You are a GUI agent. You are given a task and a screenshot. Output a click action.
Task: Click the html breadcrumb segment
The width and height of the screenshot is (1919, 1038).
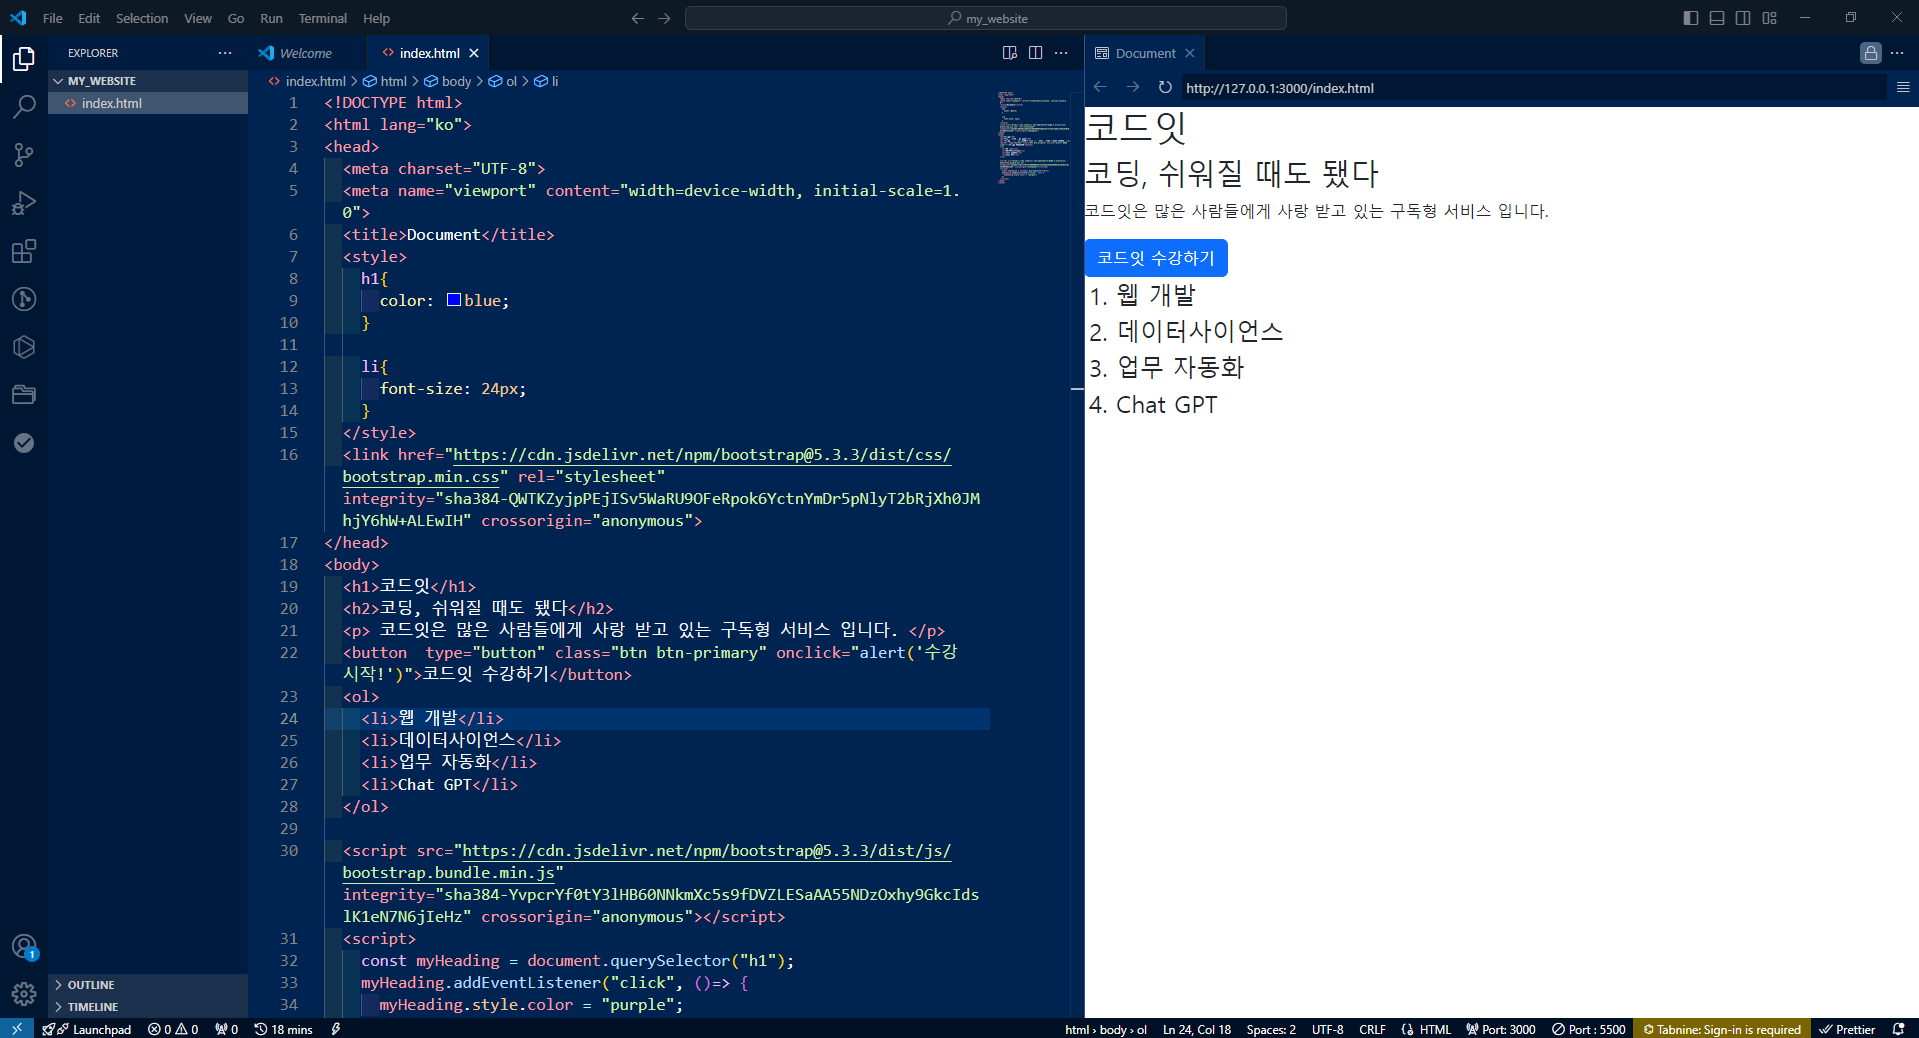385,81
